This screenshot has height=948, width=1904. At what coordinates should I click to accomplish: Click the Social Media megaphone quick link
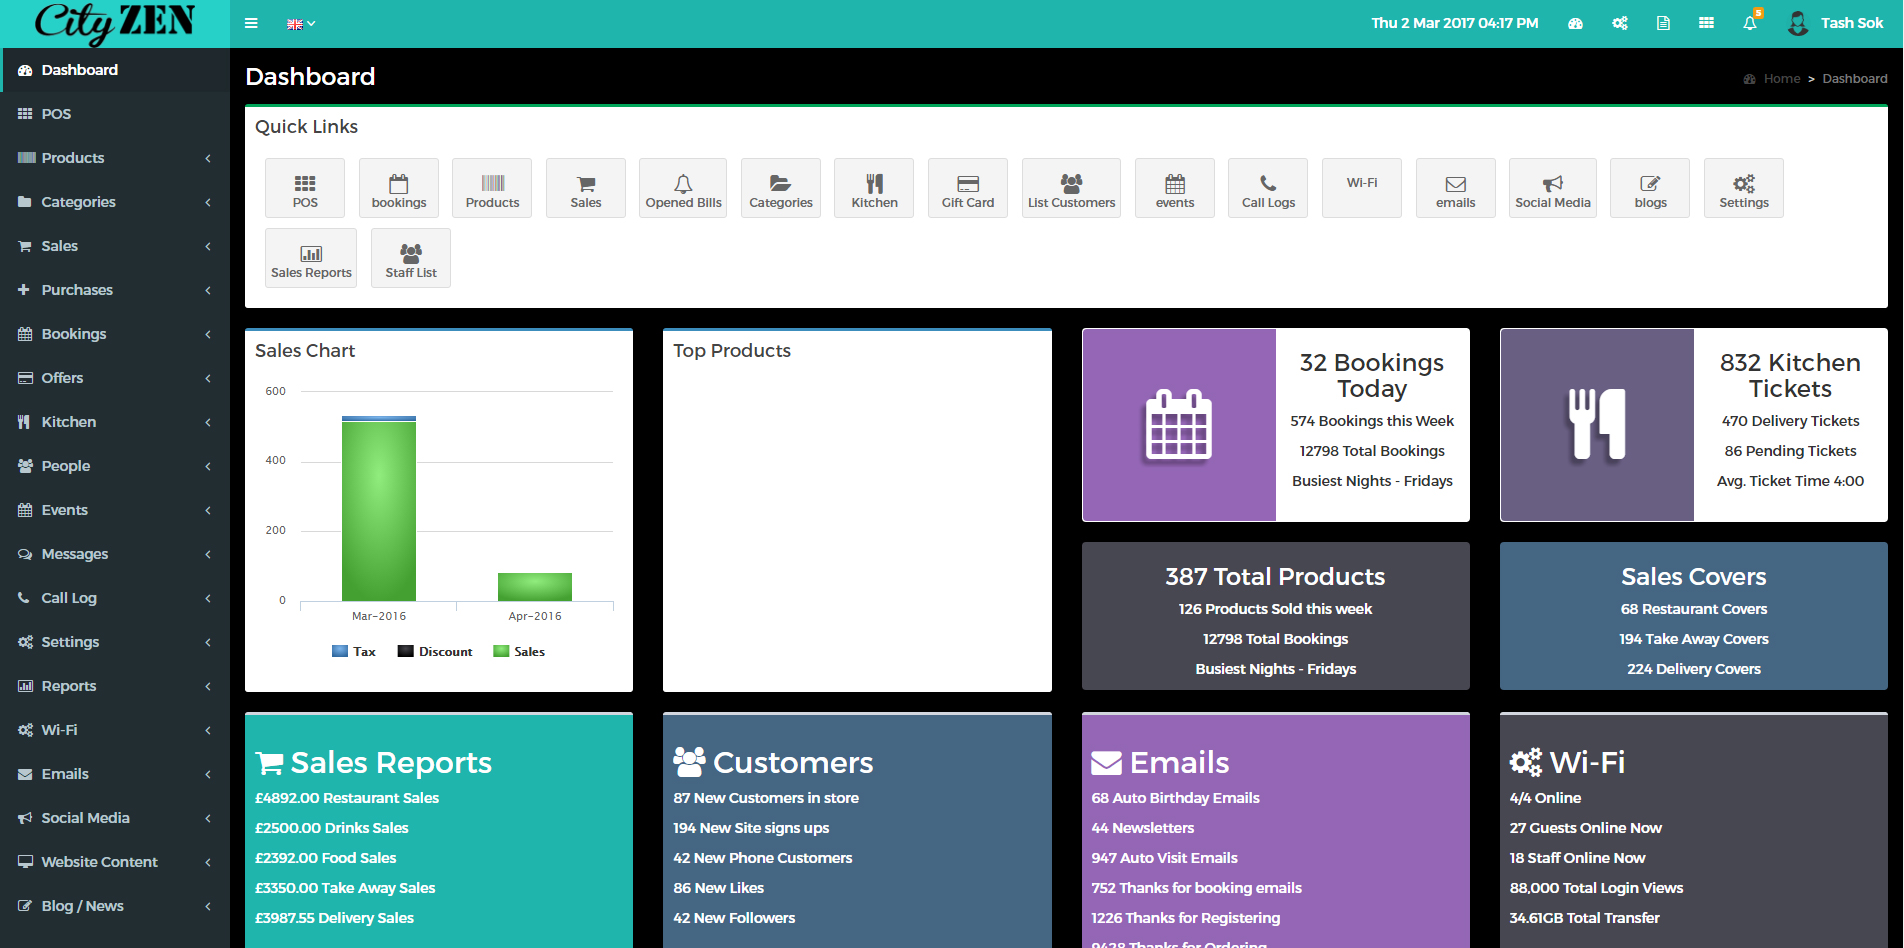coord(1552,184)
